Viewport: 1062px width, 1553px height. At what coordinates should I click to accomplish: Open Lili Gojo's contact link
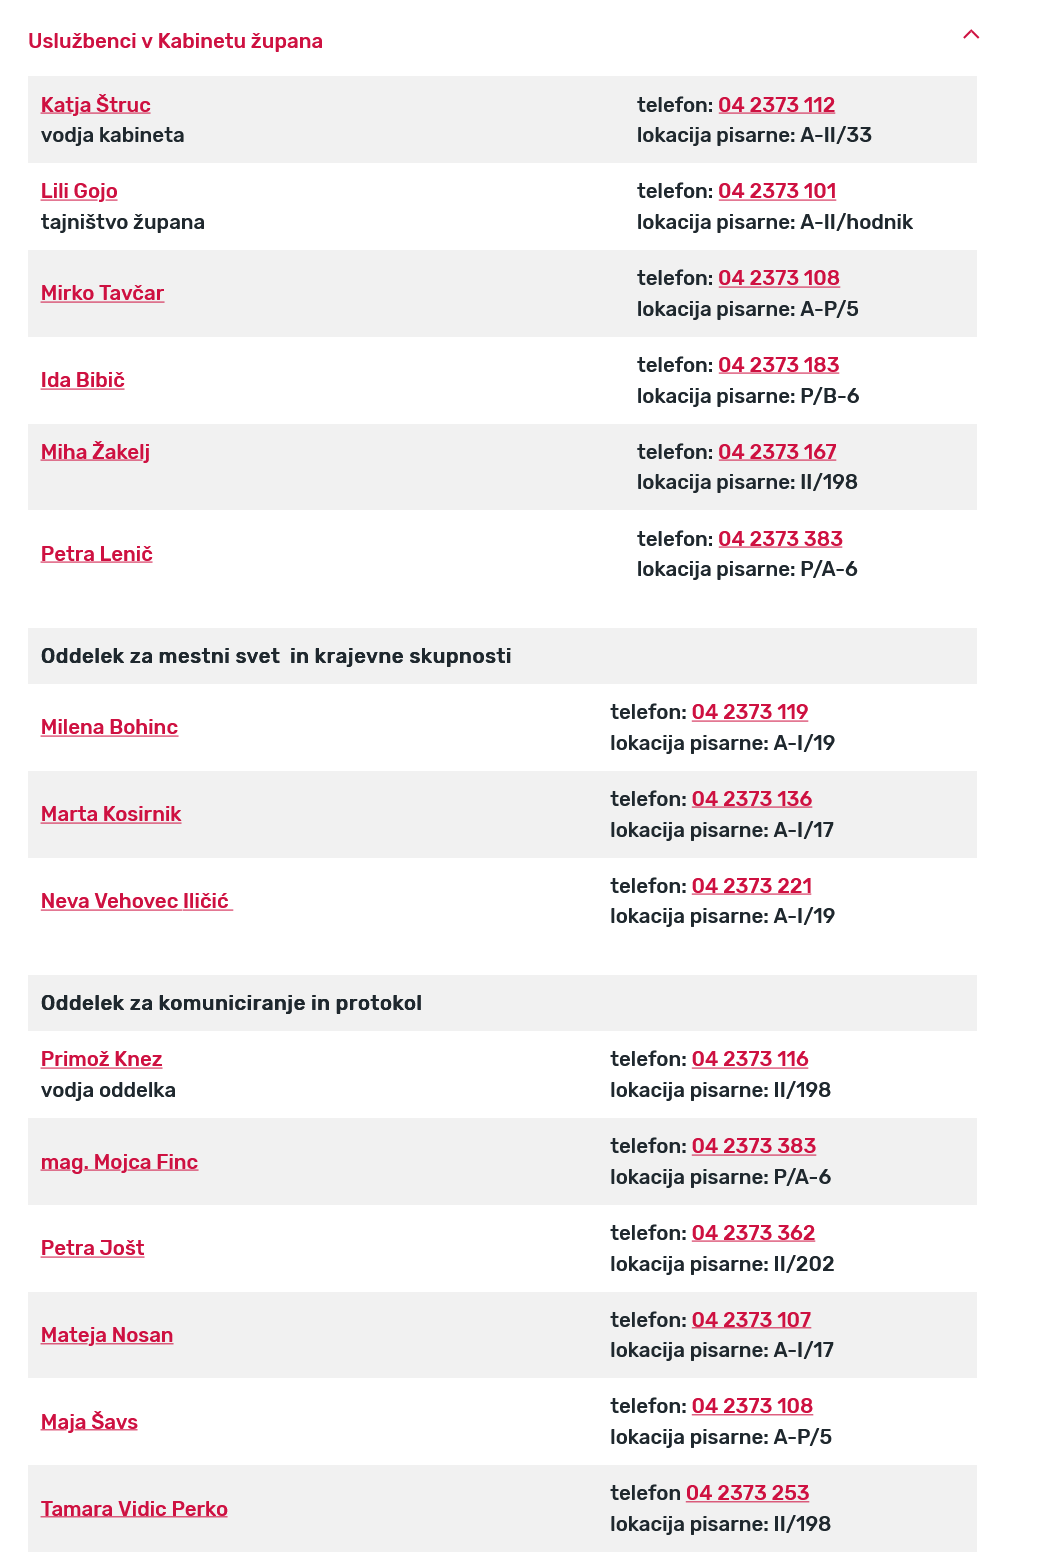tap(79, 191)
